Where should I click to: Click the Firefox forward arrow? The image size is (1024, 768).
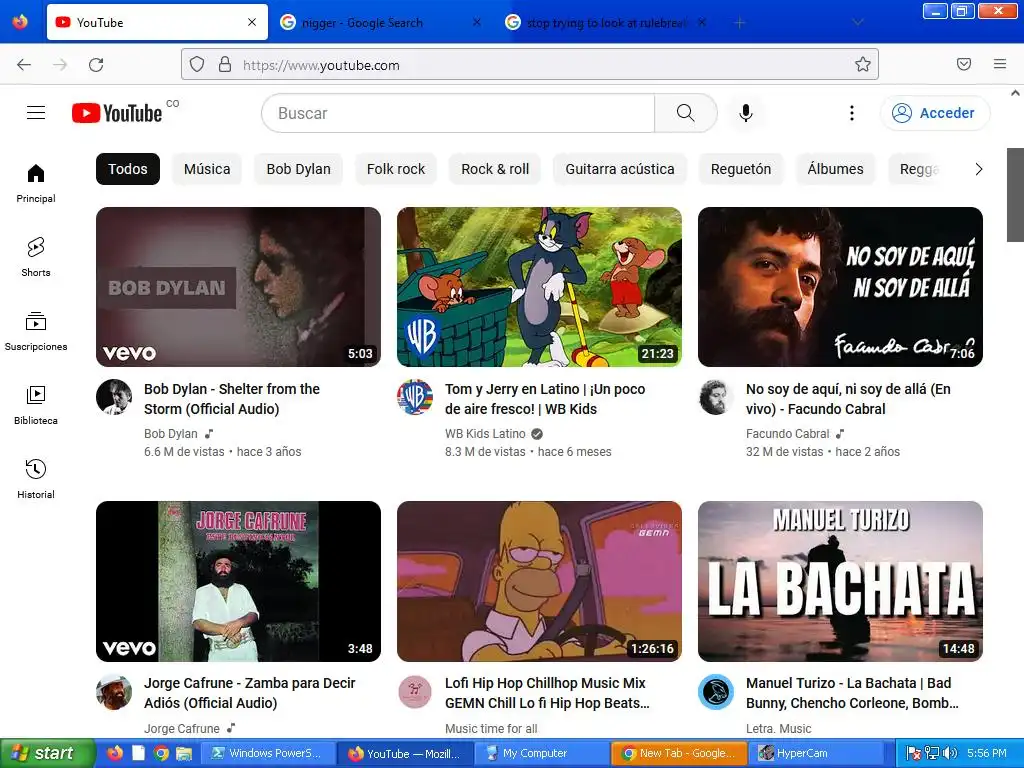(60, 65)
